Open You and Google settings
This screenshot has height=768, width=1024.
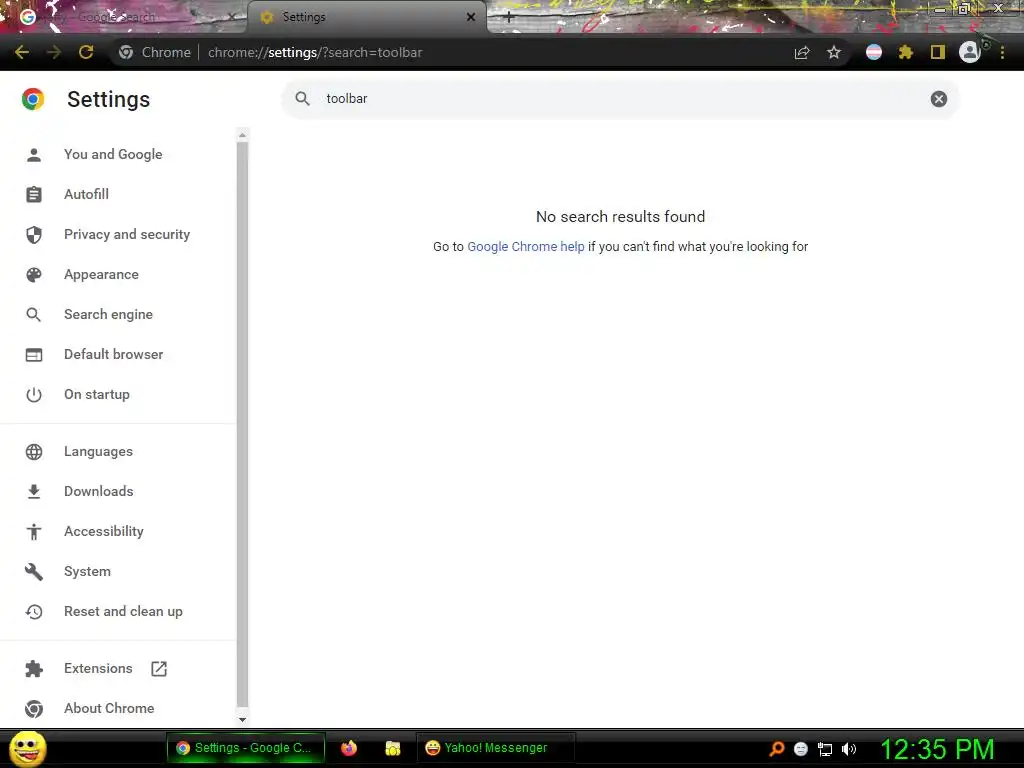tap(113, 154)
